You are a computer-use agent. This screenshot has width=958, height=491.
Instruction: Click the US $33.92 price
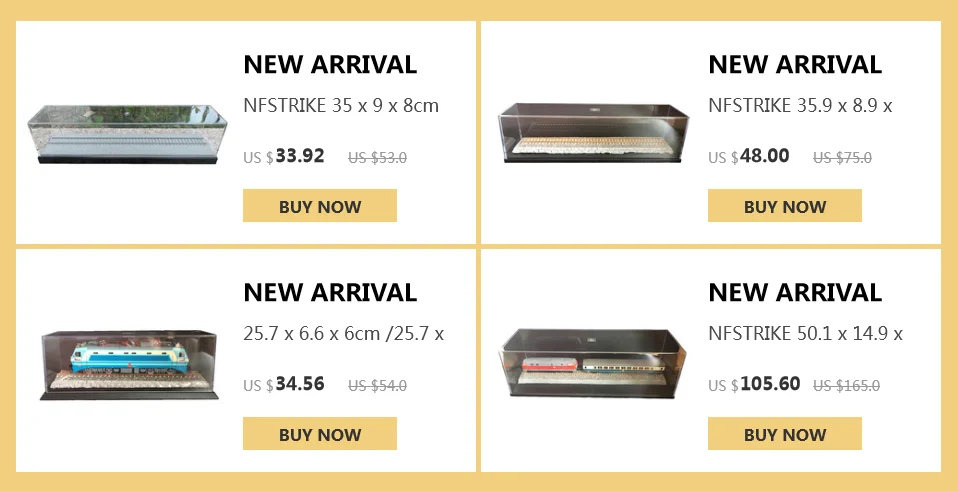283,156
